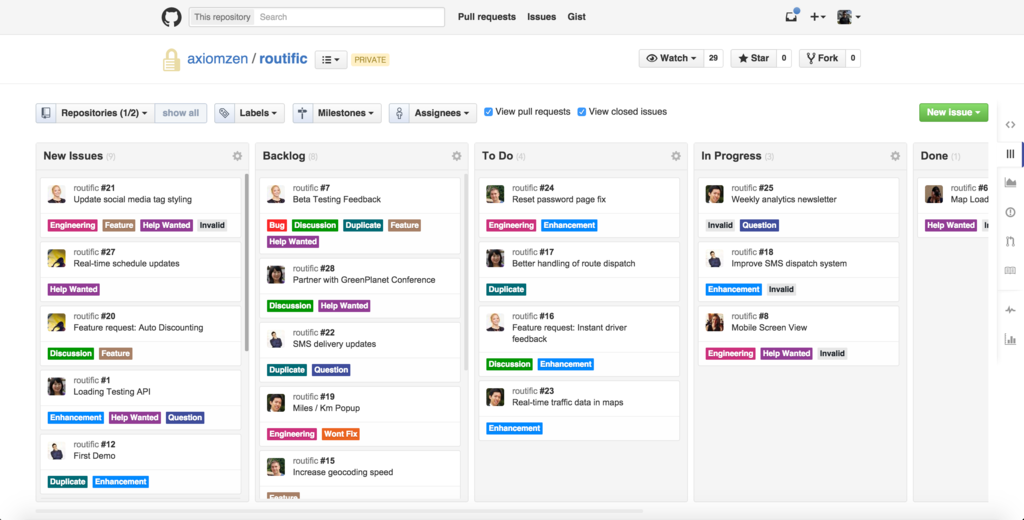Click the PRIVATE badge
This screenshot has width=1024, height=520.
370,59
